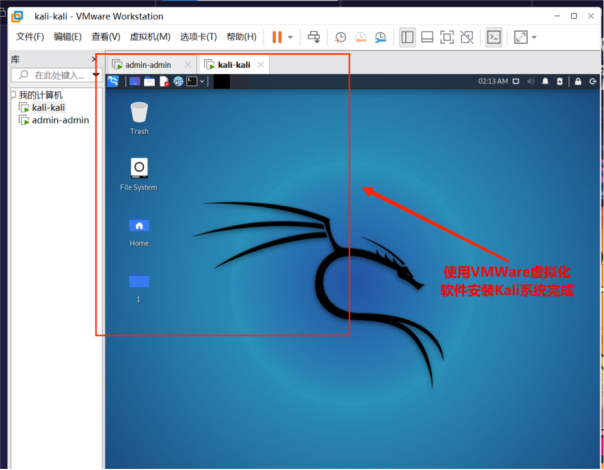Open the snapshot manager icon

pyautogui.click(x=381, y=37)
